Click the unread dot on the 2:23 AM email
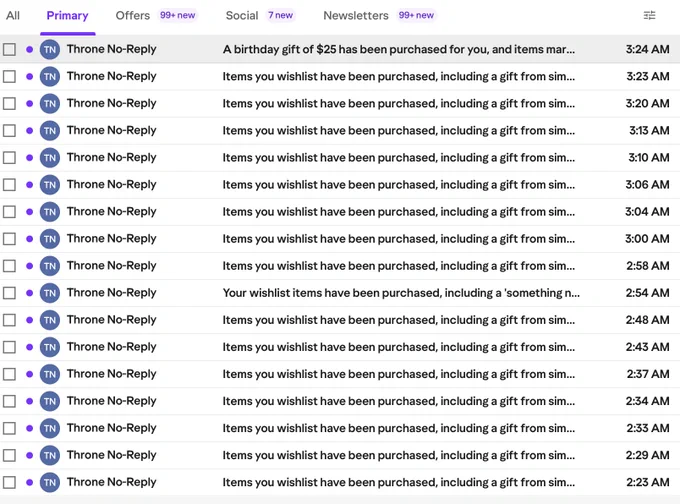Screen dimensions: 680x504 (29, 482)
